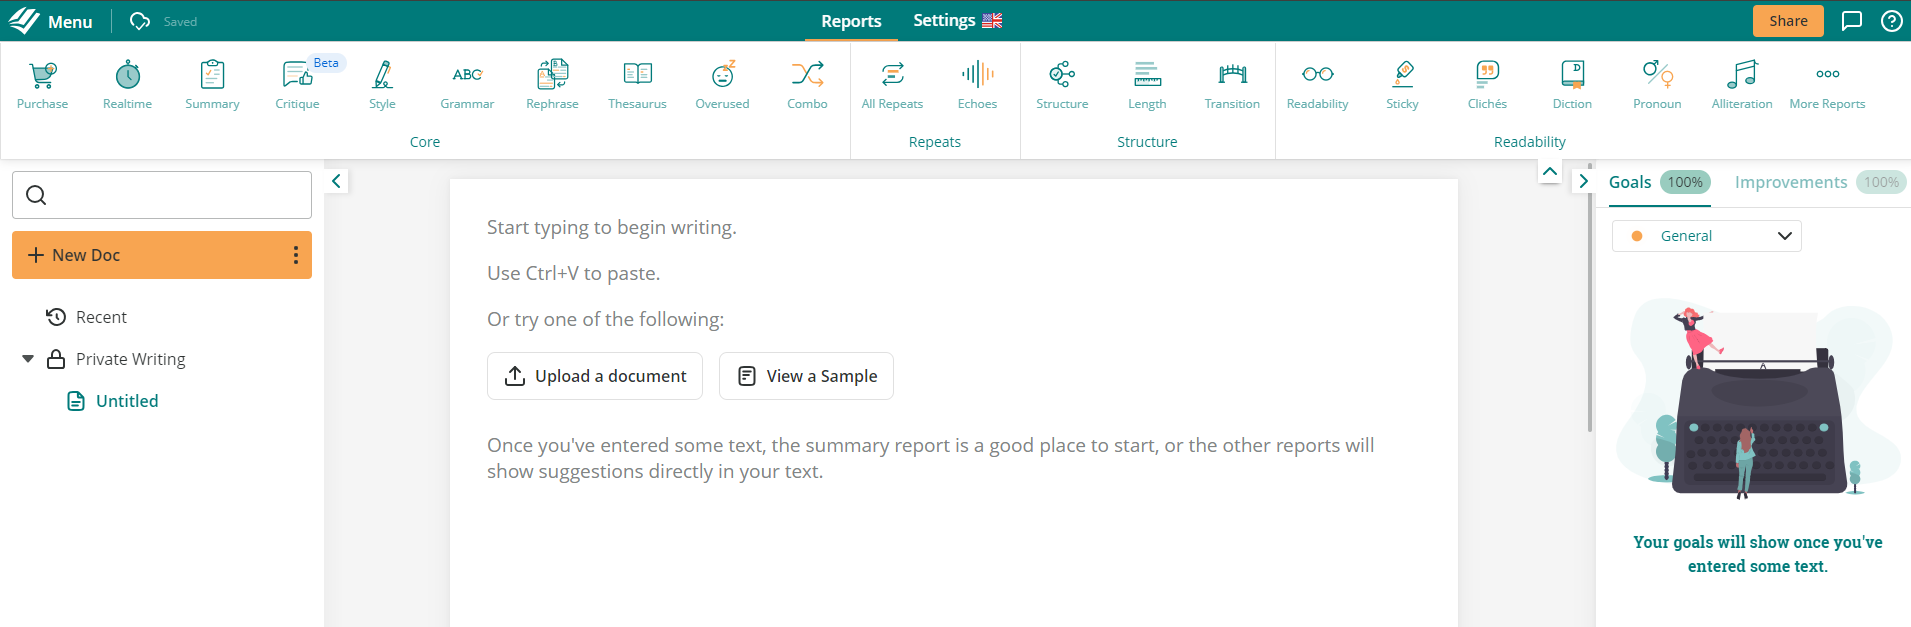
Task: Open the Purchase cart icon
Action: (43, 85)
